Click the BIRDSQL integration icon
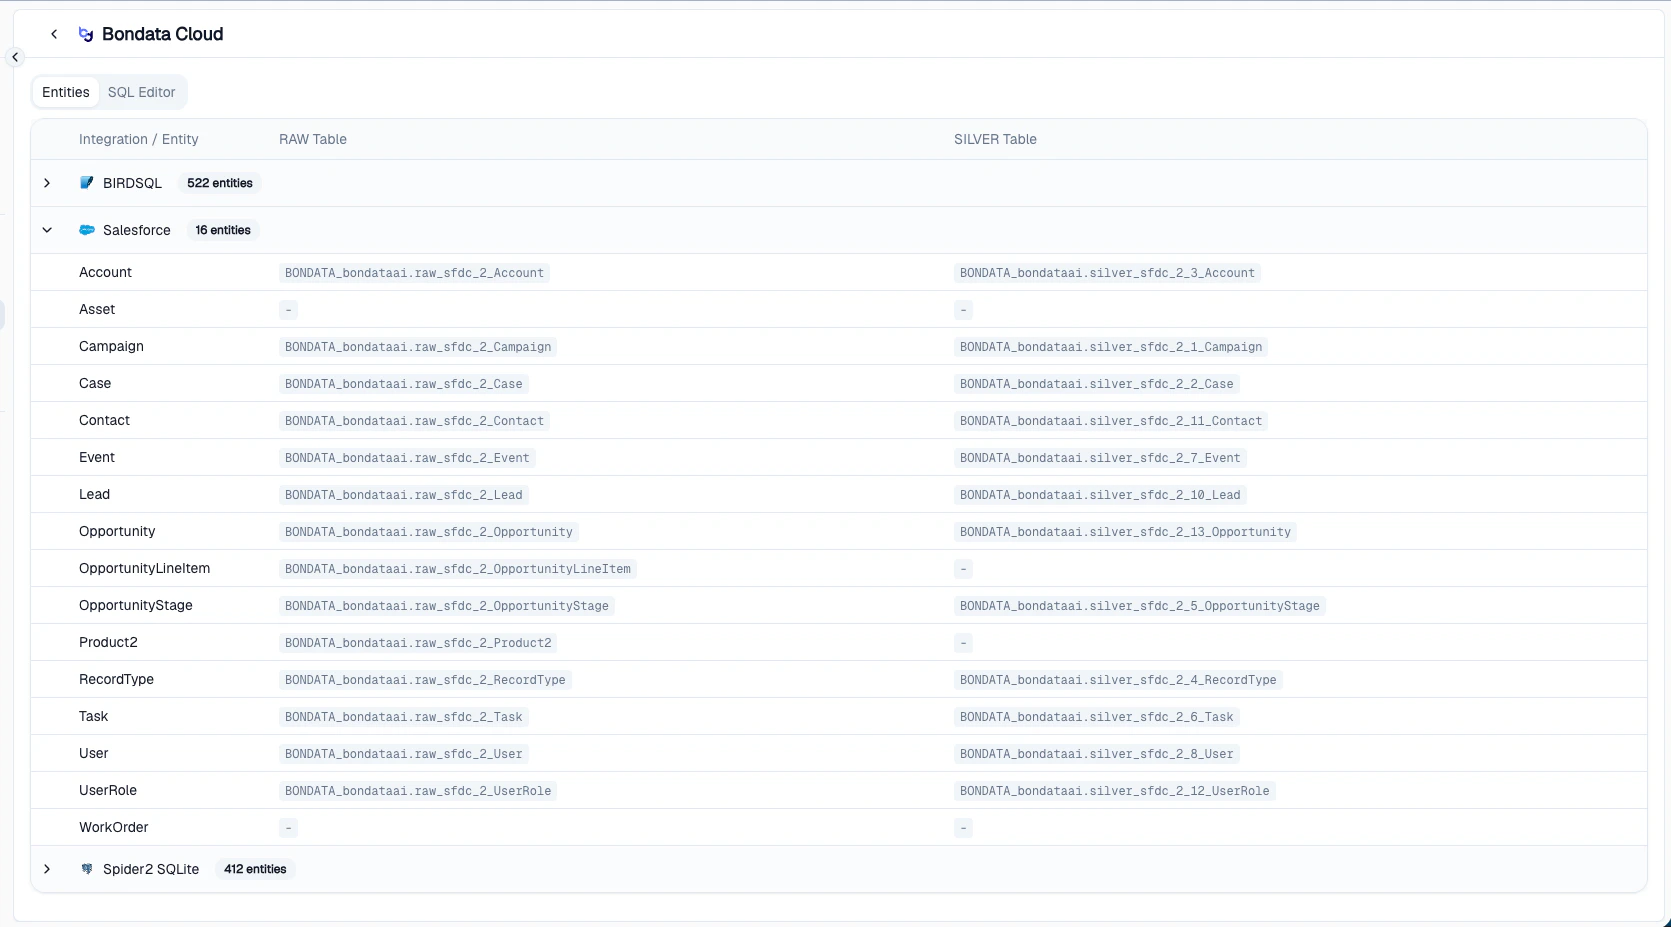This screenshot has width=1671, height=927. point(87,183)
